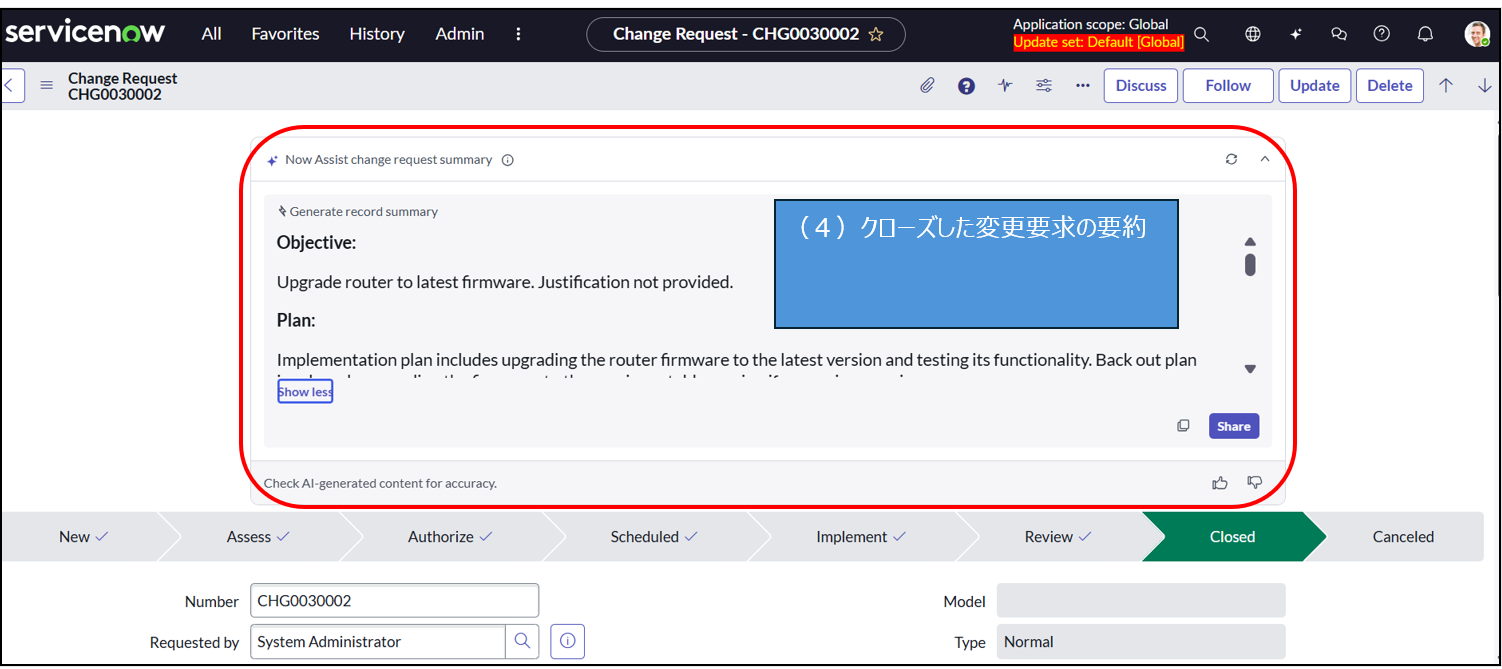Go to next record with down arrow
The height and width of the screenshot is (669, 1502).
[x=1485, y=86]
